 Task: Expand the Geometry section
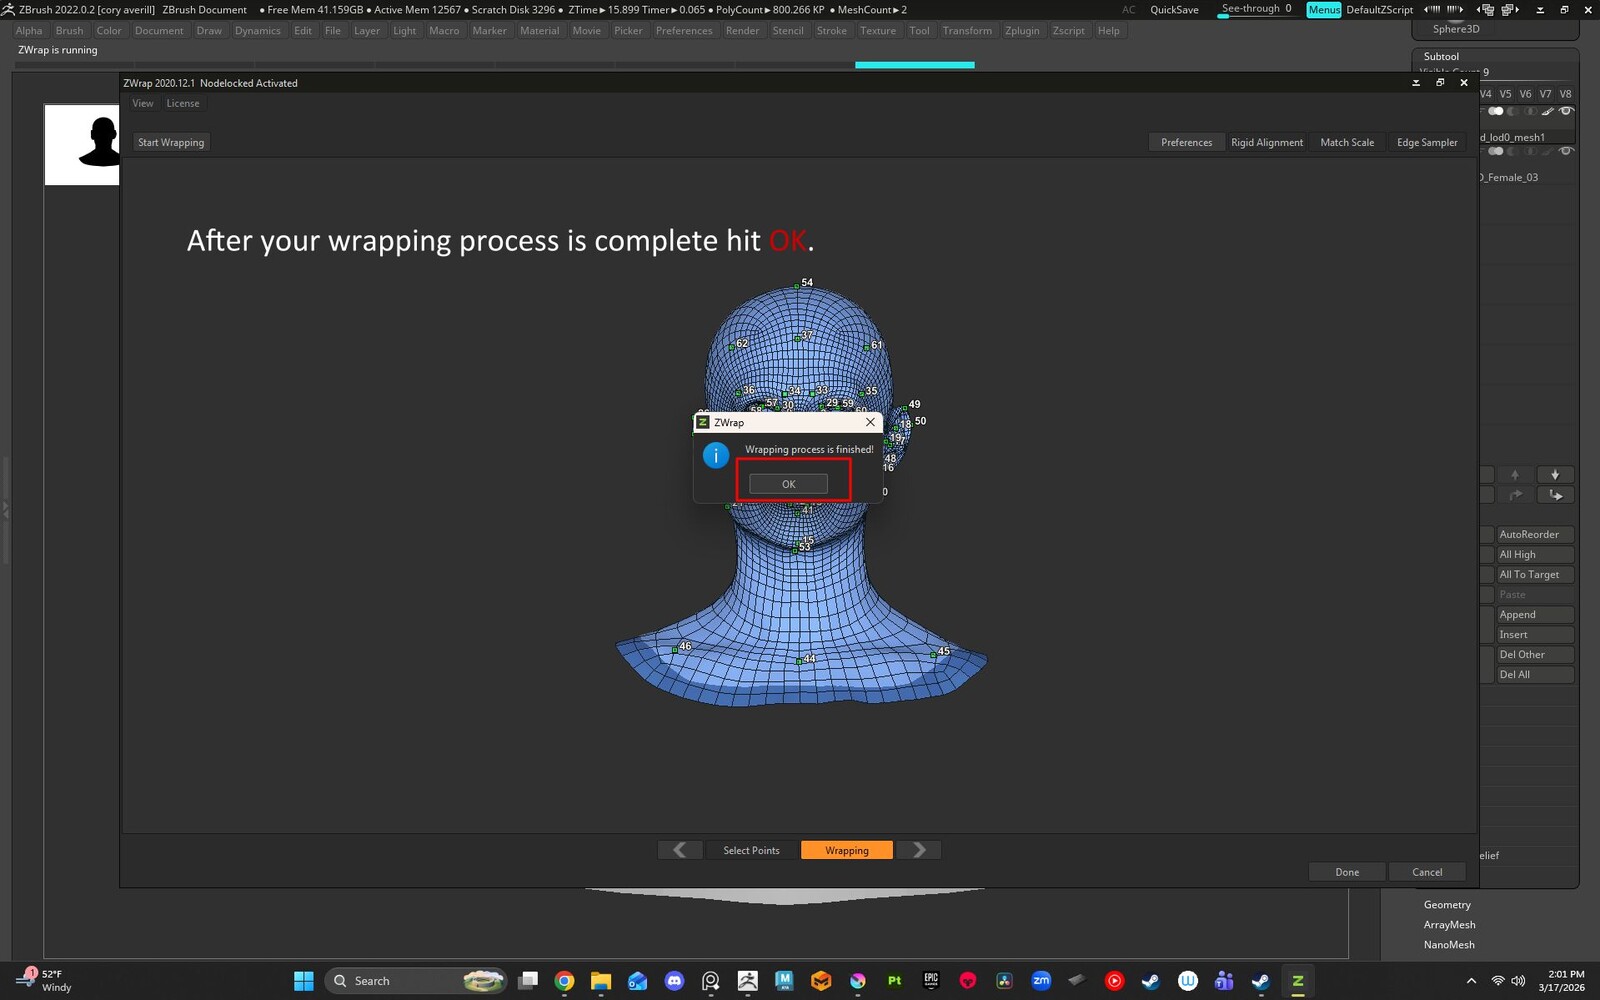[1447, 905]
